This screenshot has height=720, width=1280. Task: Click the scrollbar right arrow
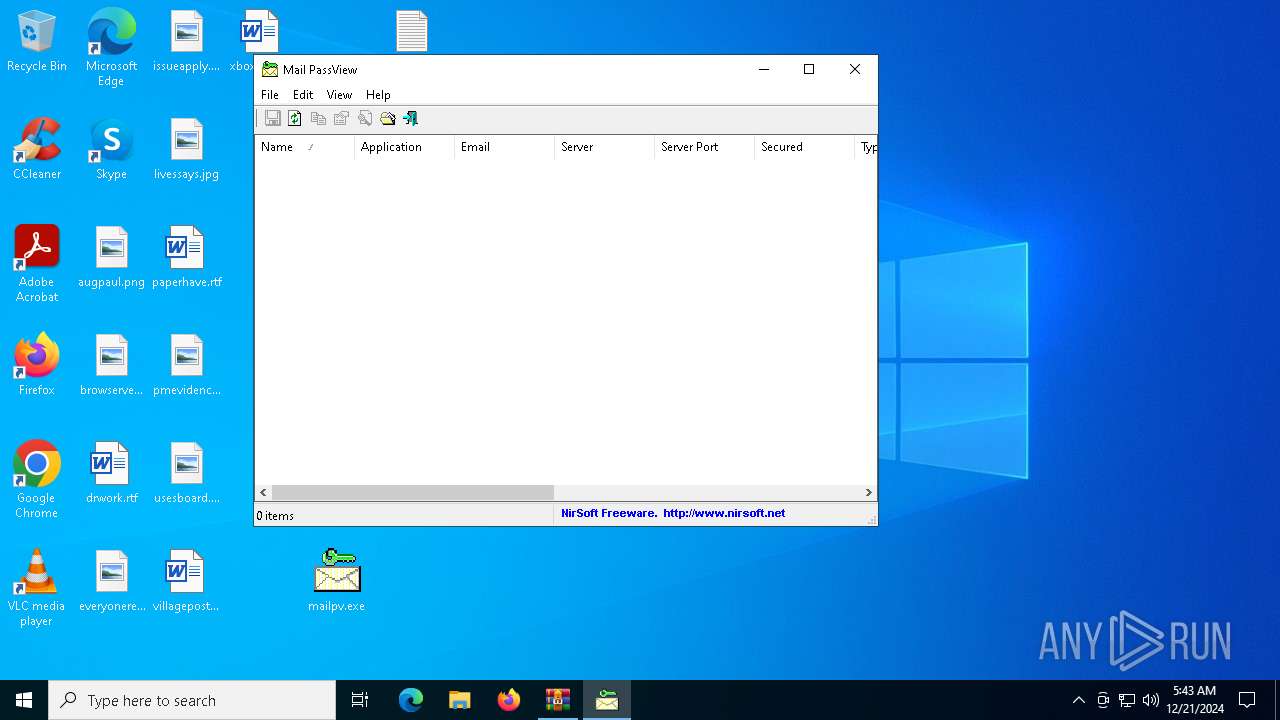868,492
